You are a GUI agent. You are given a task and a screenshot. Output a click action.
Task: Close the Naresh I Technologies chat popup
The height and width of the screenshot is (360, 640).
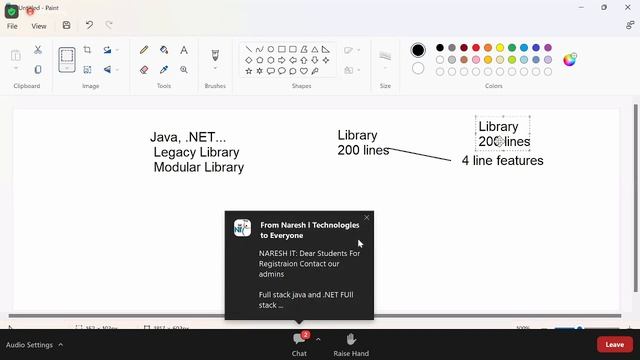(x=367, y=218)
